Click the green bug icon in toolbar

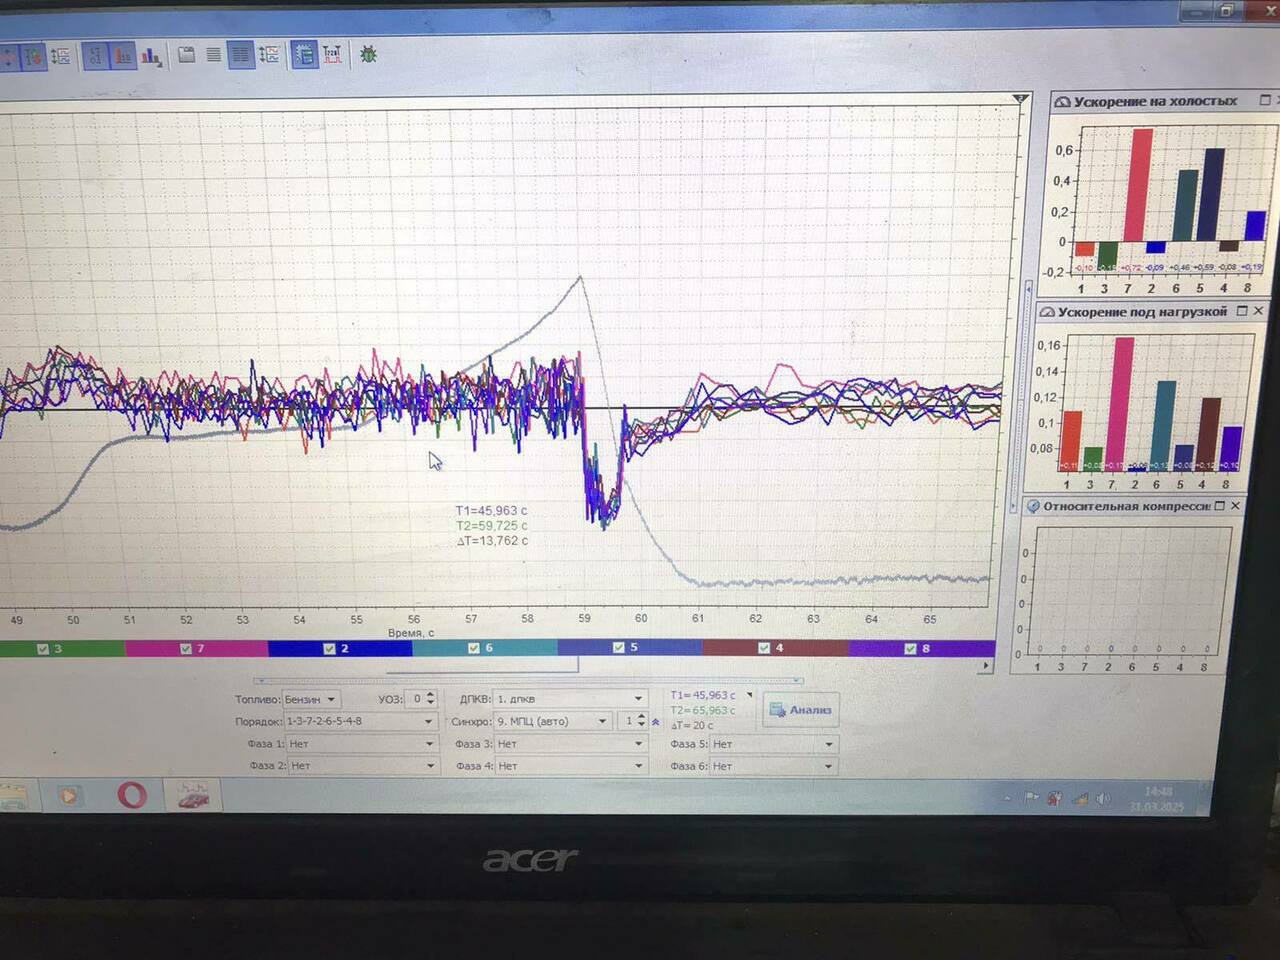368,55
